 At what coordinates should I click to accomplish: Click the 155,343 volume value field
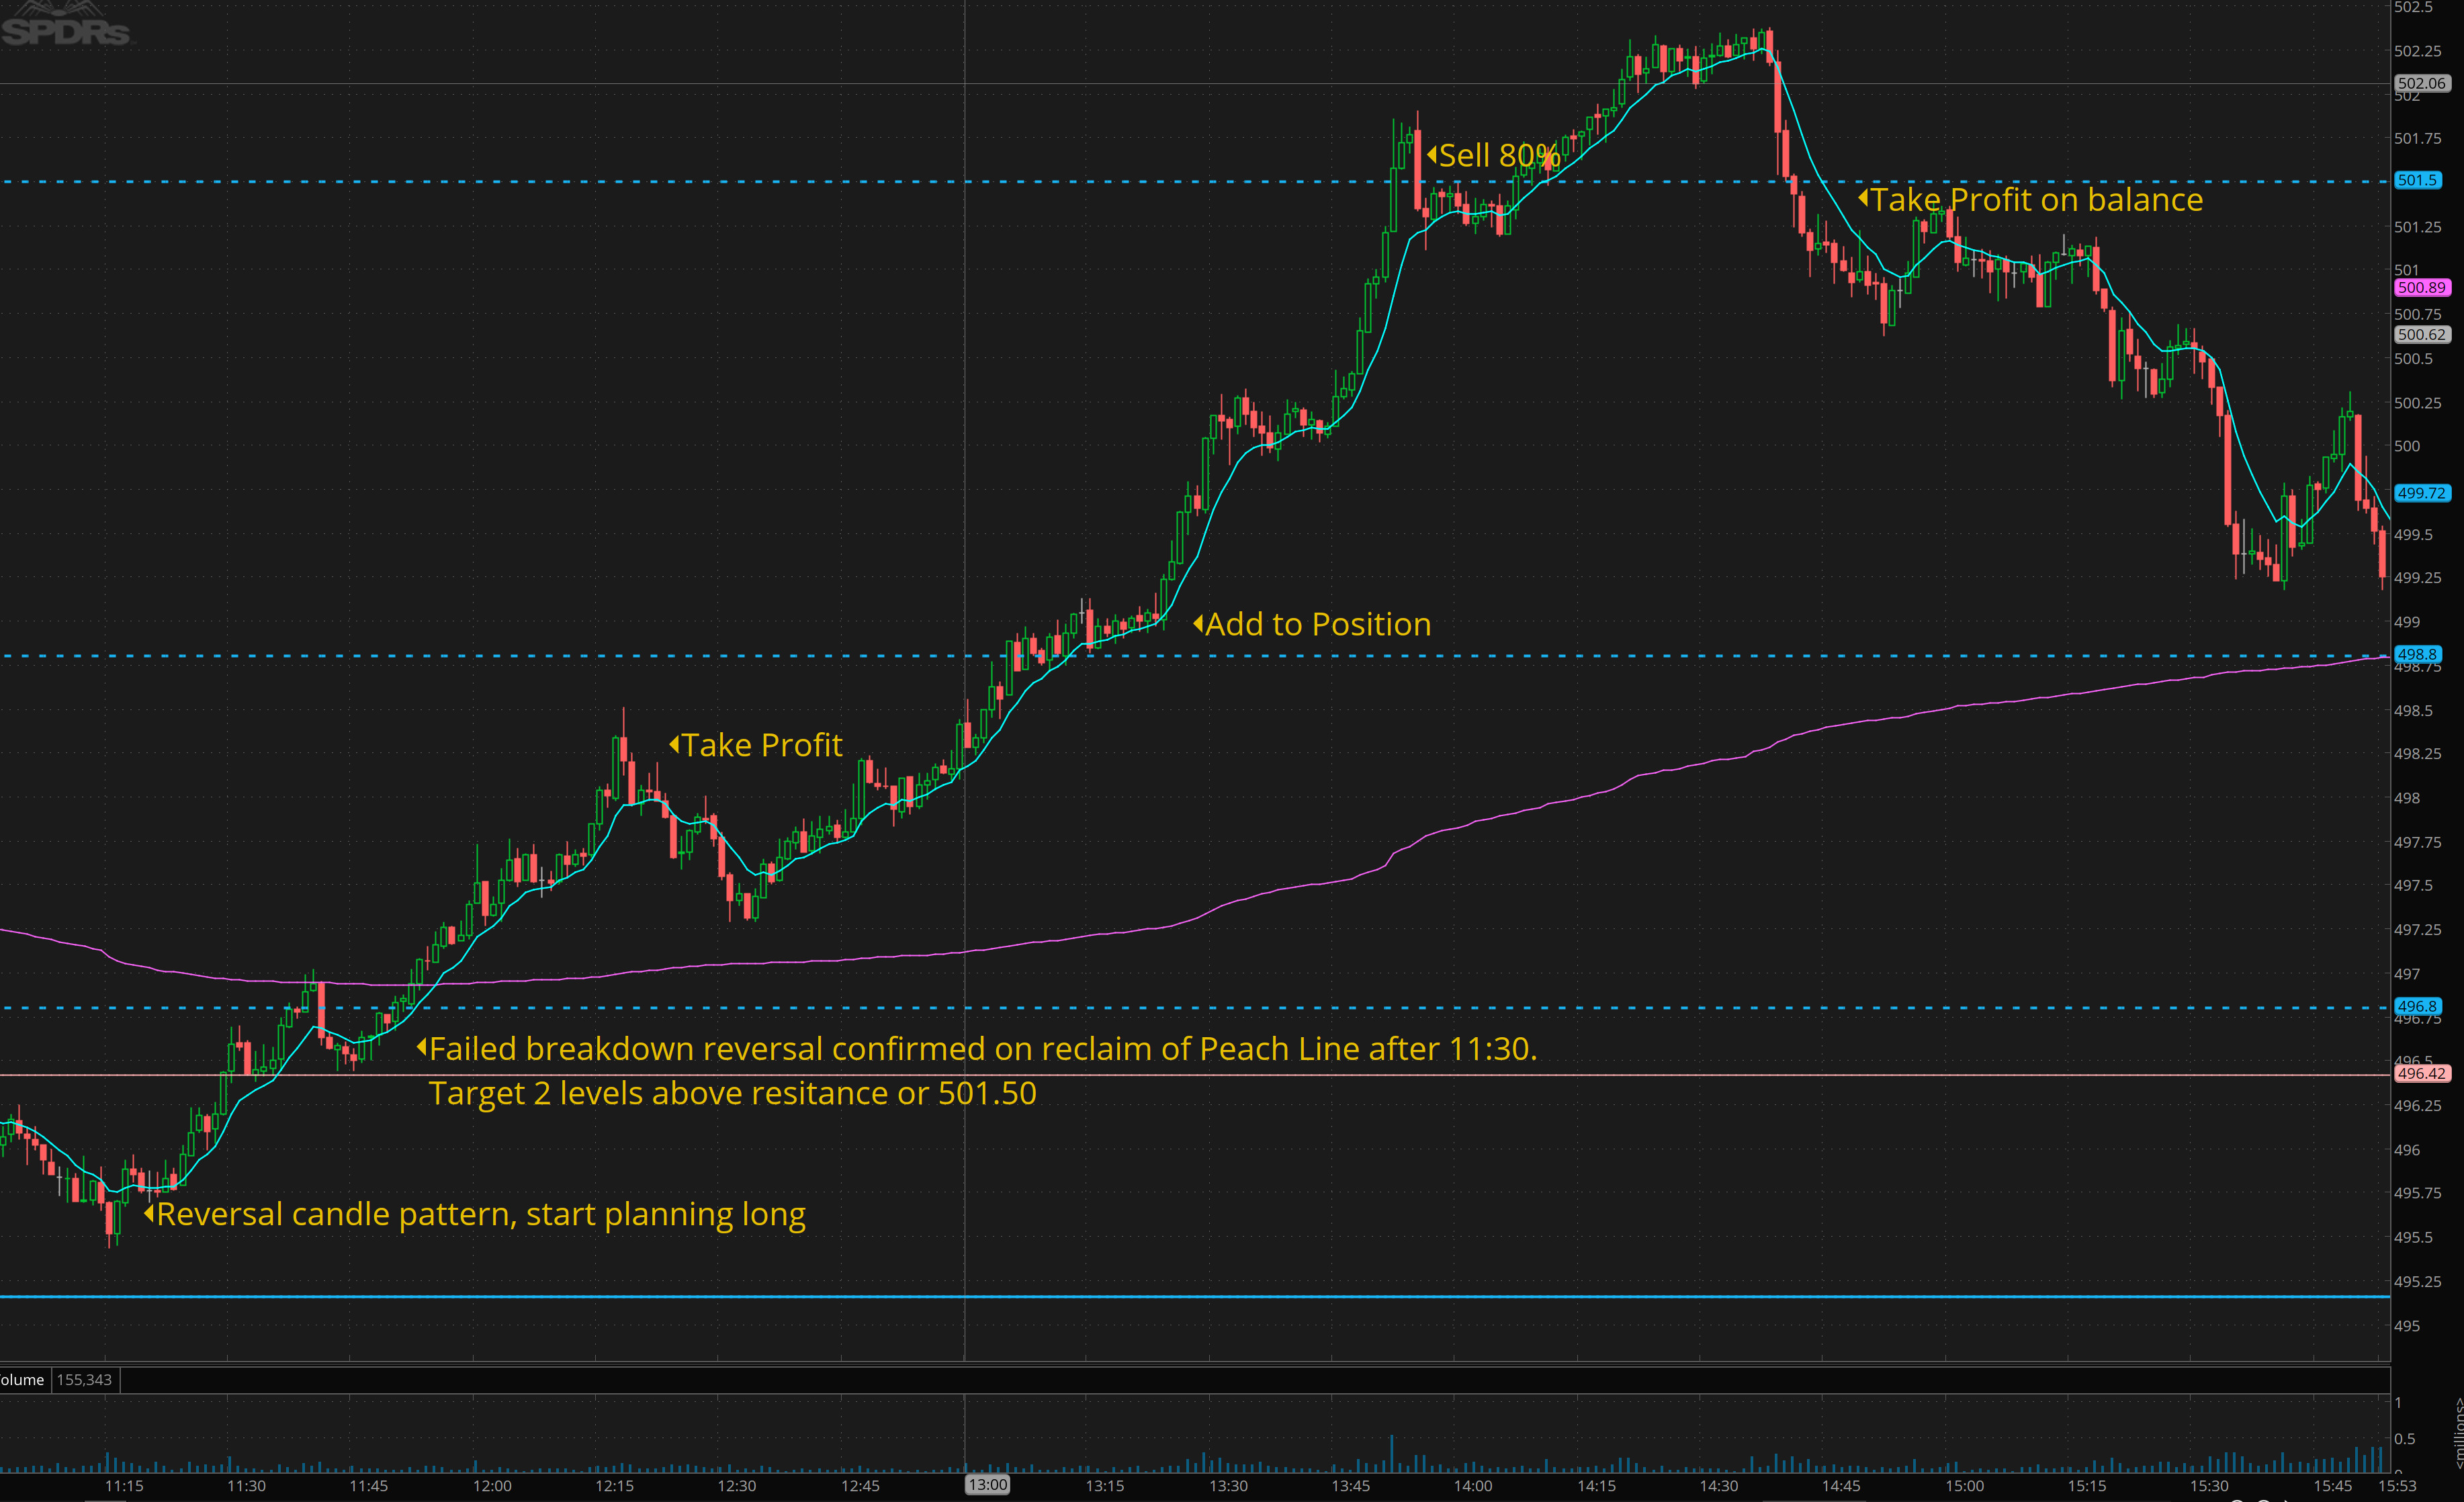pos(84,1380)
